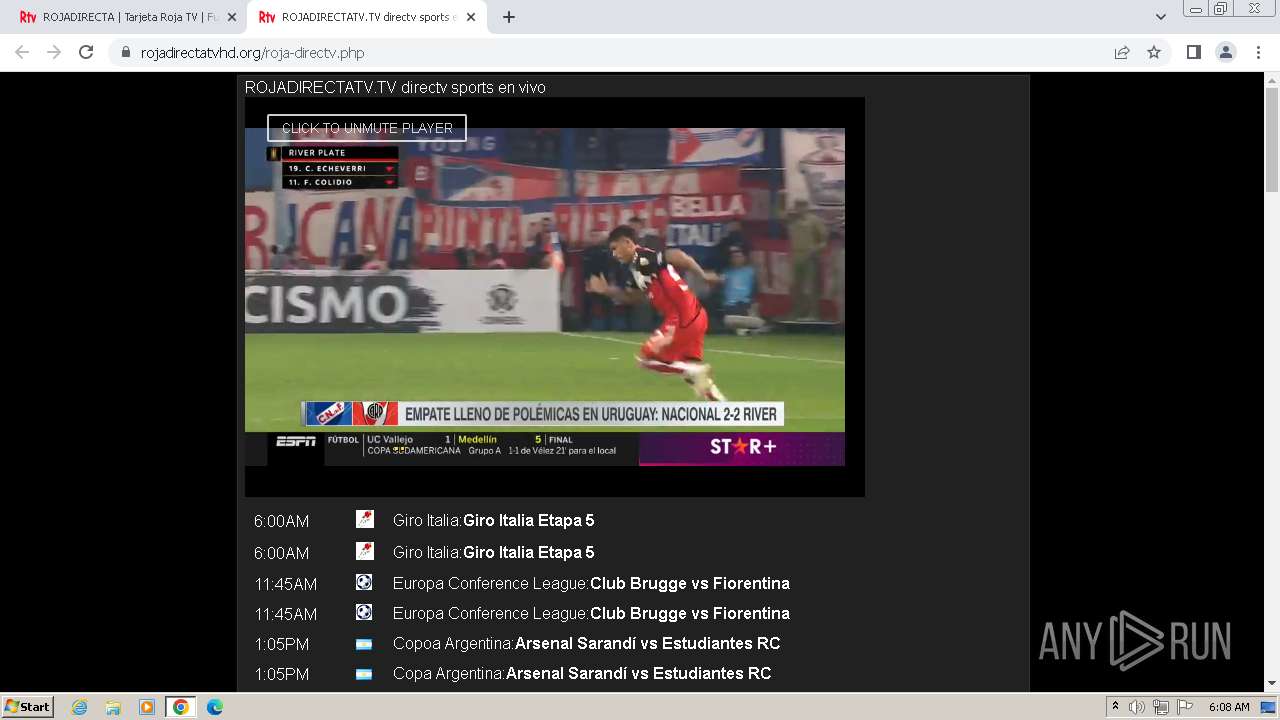This screenshot has height=720, width=1280.
Task: Bookmark this page with the star
Action: pyautogui.click(x=1154, y=52)
